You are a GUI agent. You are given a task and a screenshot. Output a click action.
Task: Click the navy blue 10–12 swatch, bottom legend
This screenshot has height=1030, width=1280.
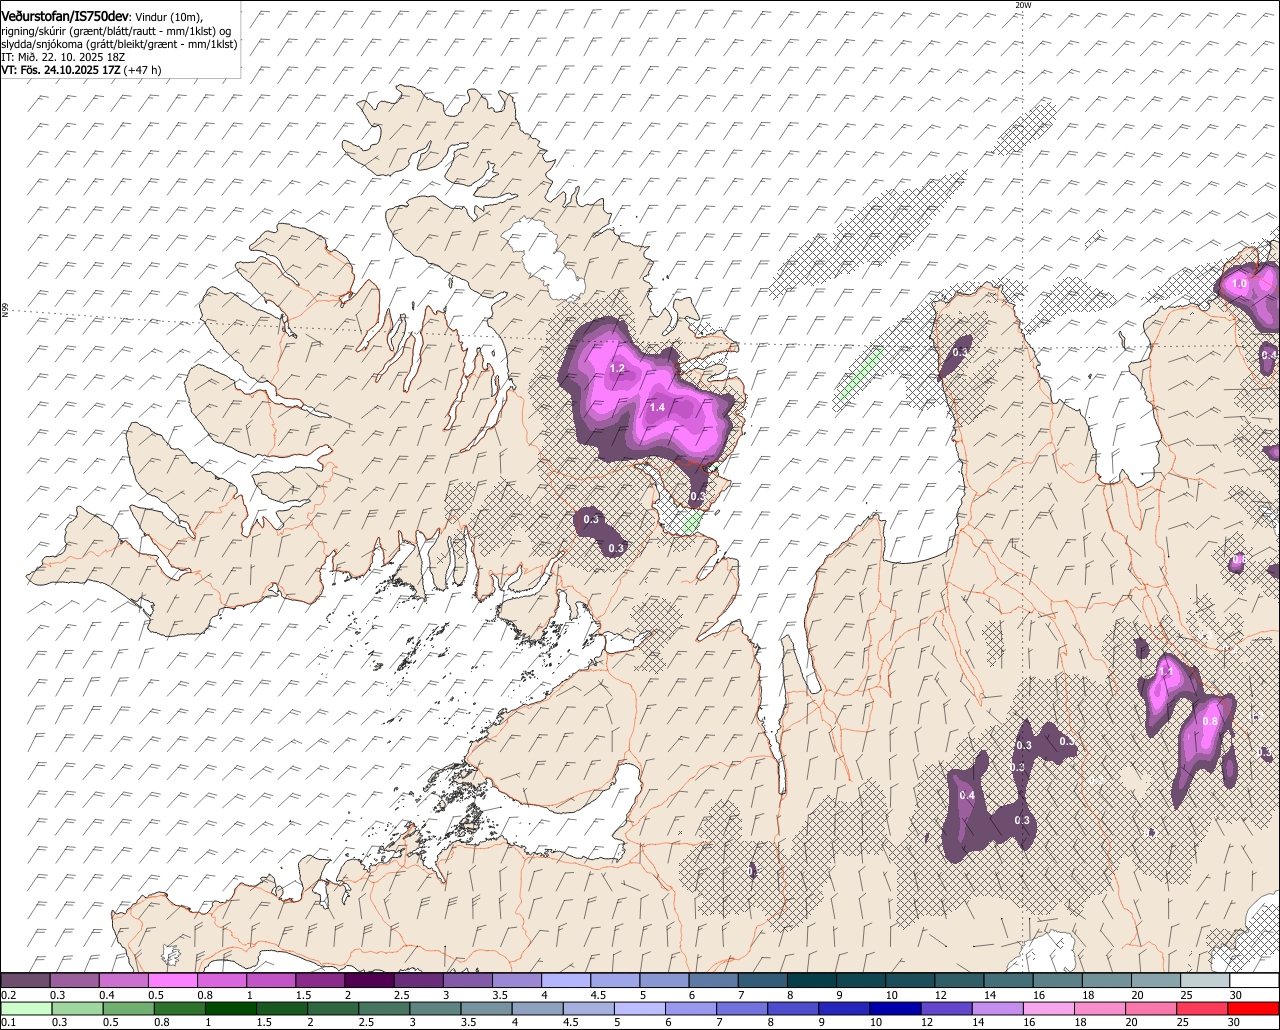pyautogui.click(x=895, y=1009)
